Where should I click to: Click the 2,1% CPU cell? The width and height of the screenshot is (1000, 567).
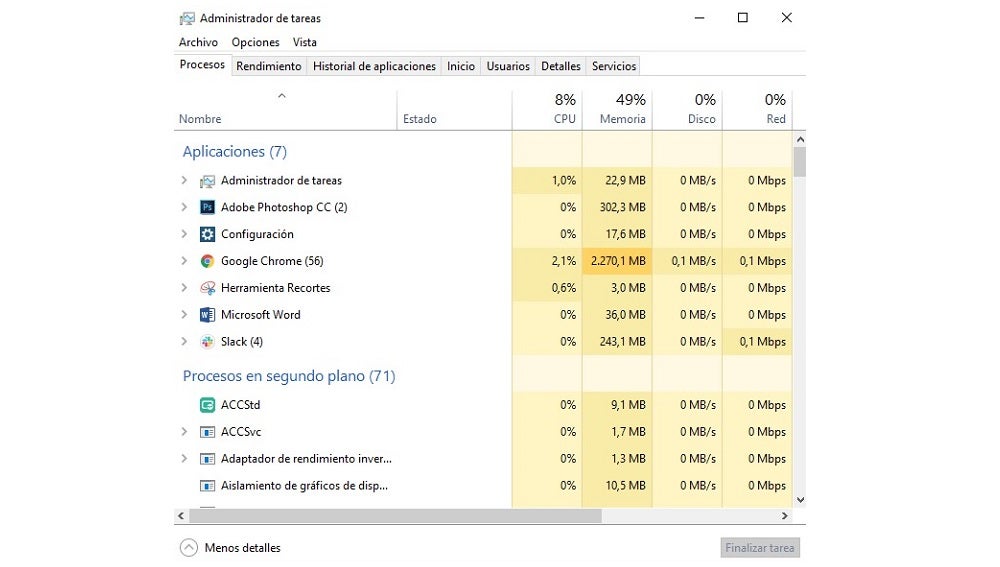(x=547, y=261)
